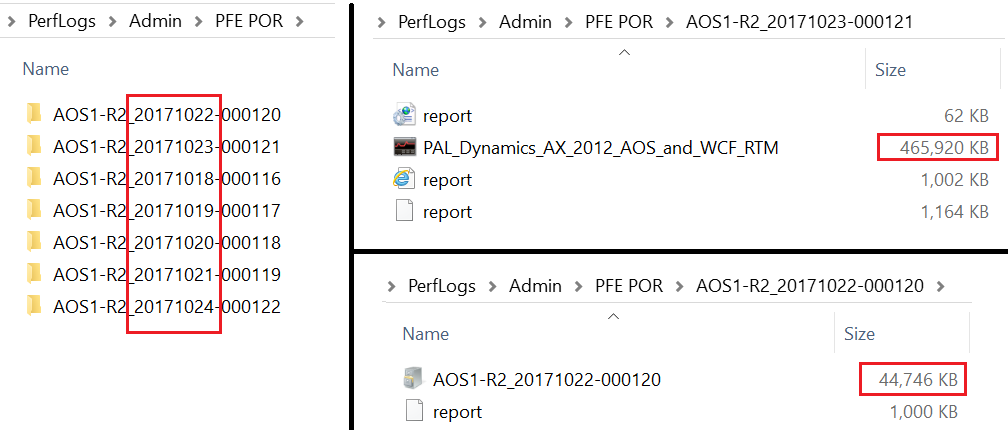The width and height of the screenshot is (1008, 430).
Task: Click the compressed AOS1-R2_20171022-000120 archive icon
Action: pyautogui.click(x=414, y=379)
